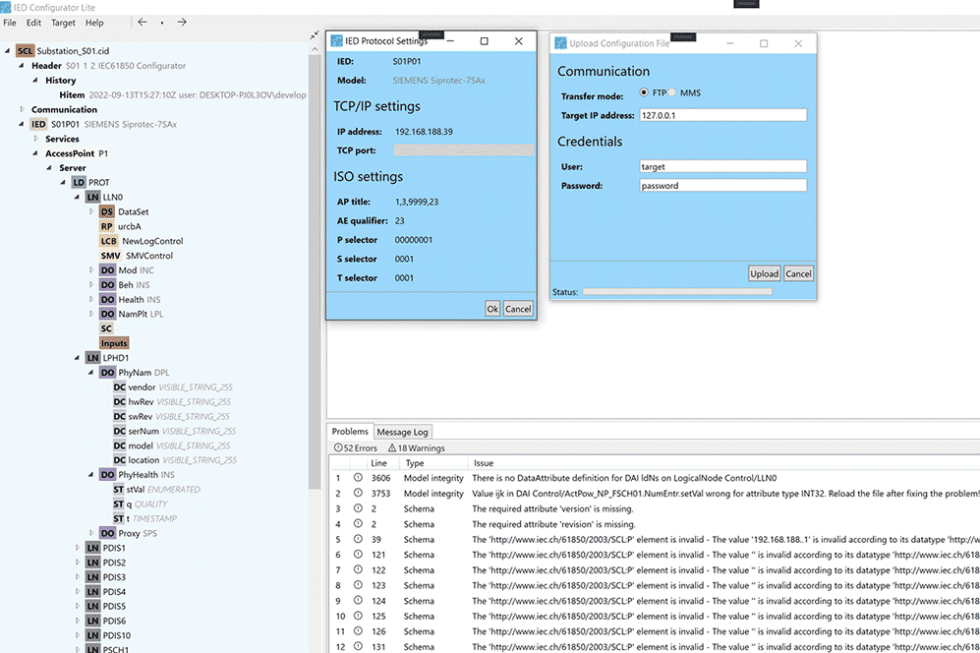Click the Upload button
This screenshot has width=980, height=653.
pos(764,273)
